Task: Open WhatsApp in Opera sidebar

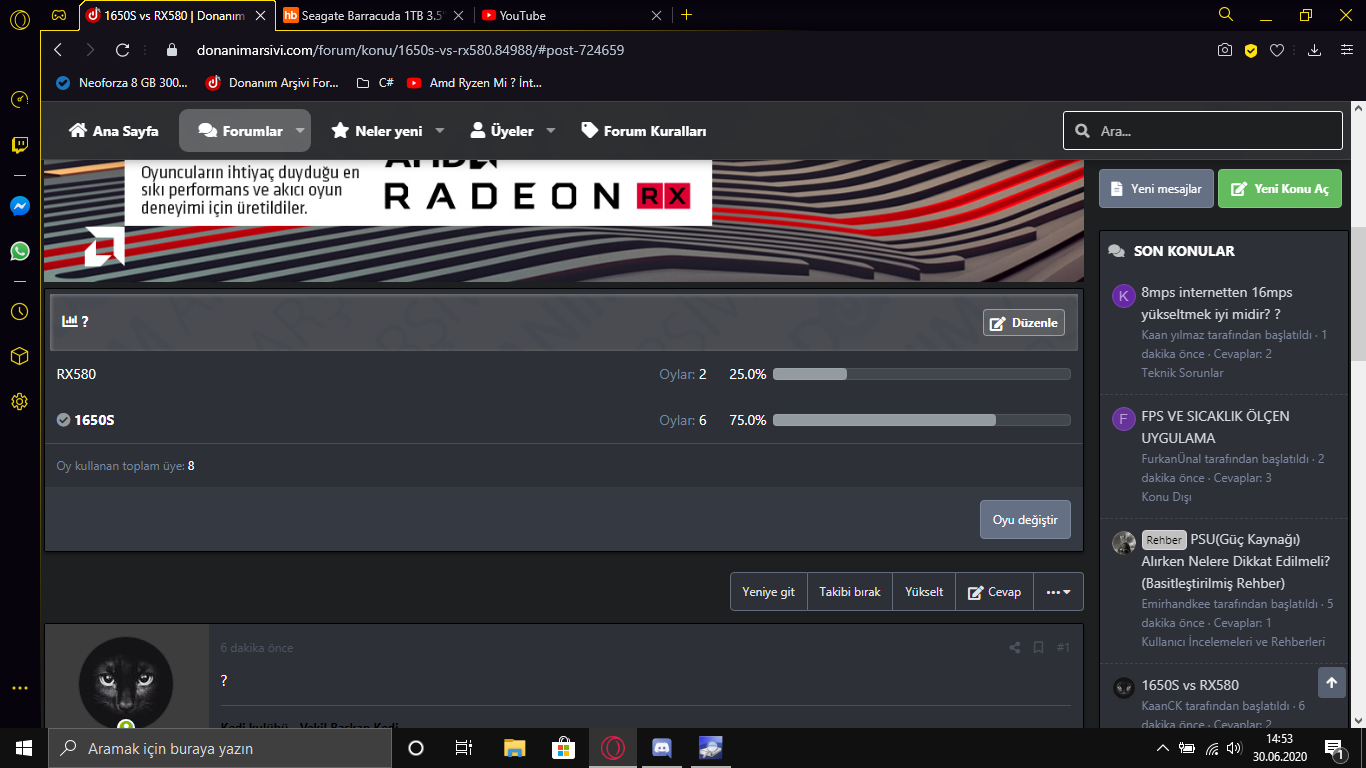Action: pos(19,251)
